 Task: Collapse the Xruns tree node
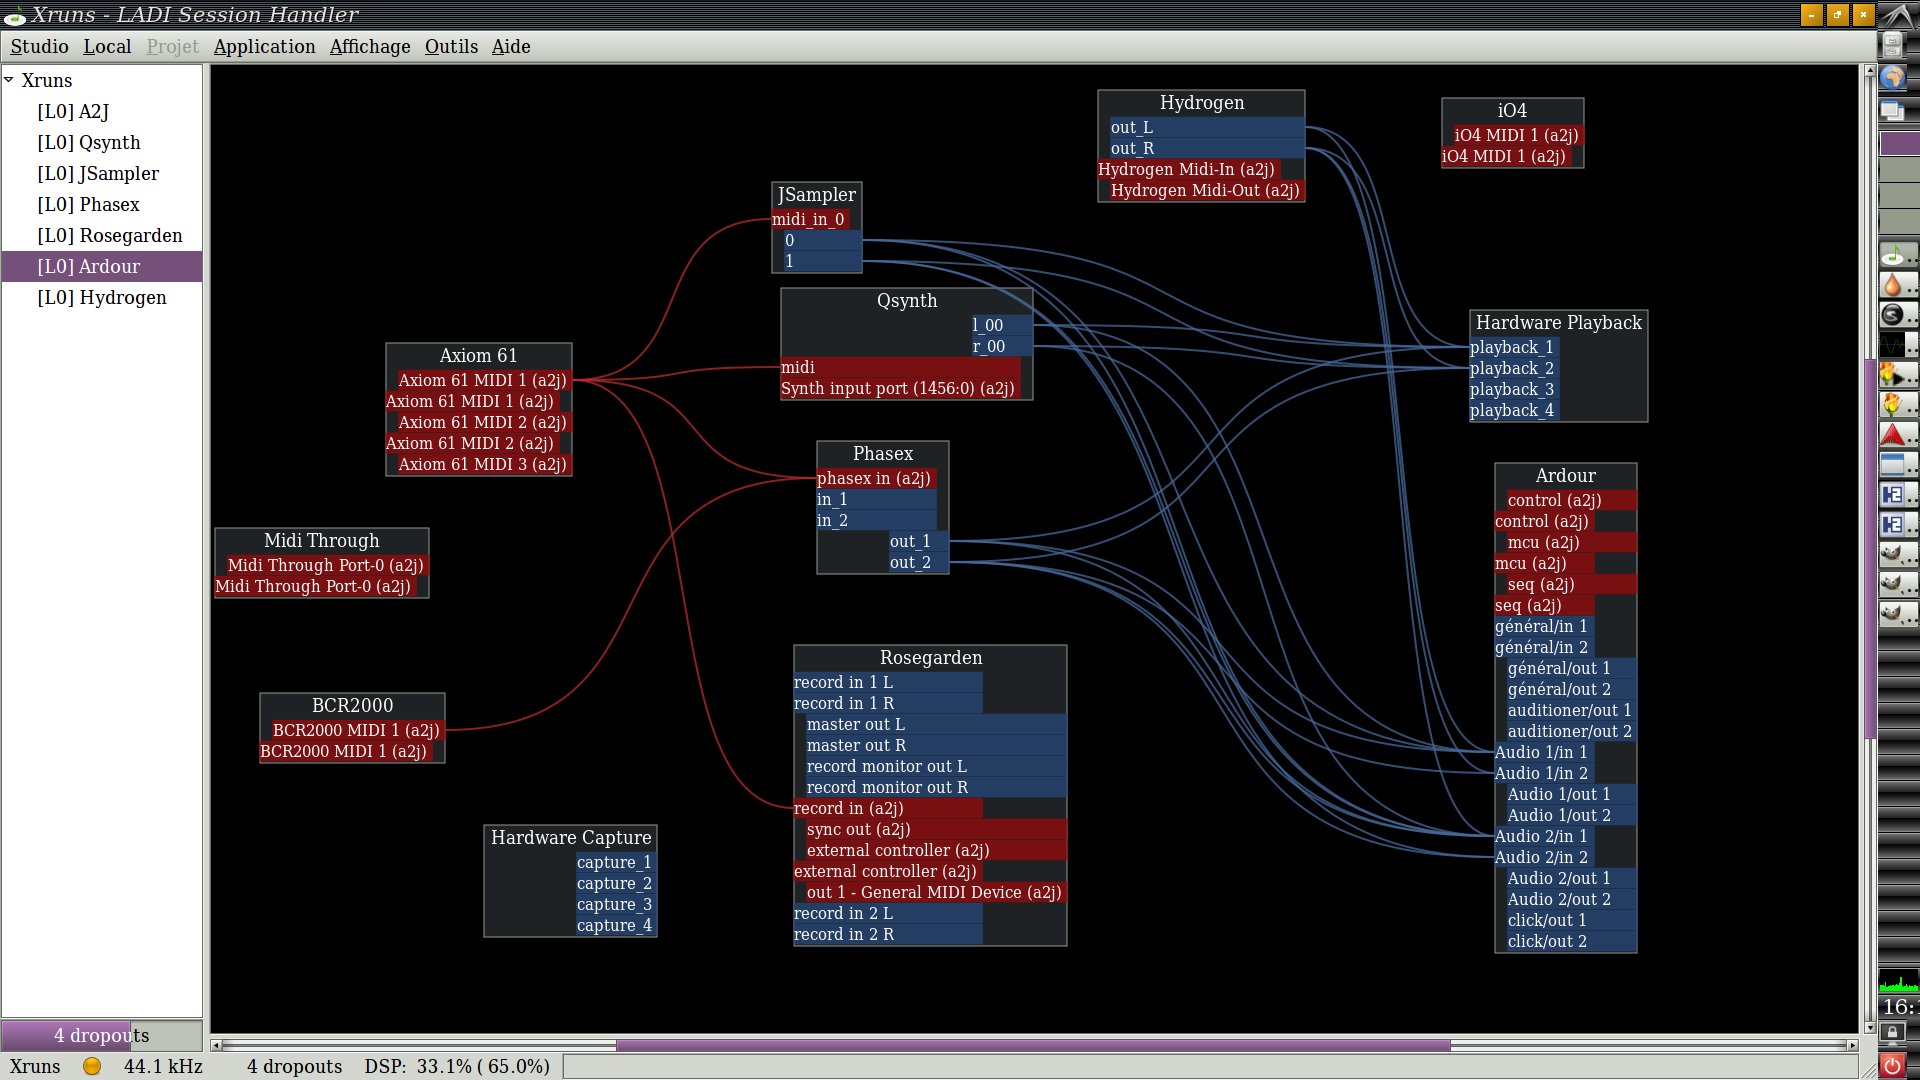9,80
